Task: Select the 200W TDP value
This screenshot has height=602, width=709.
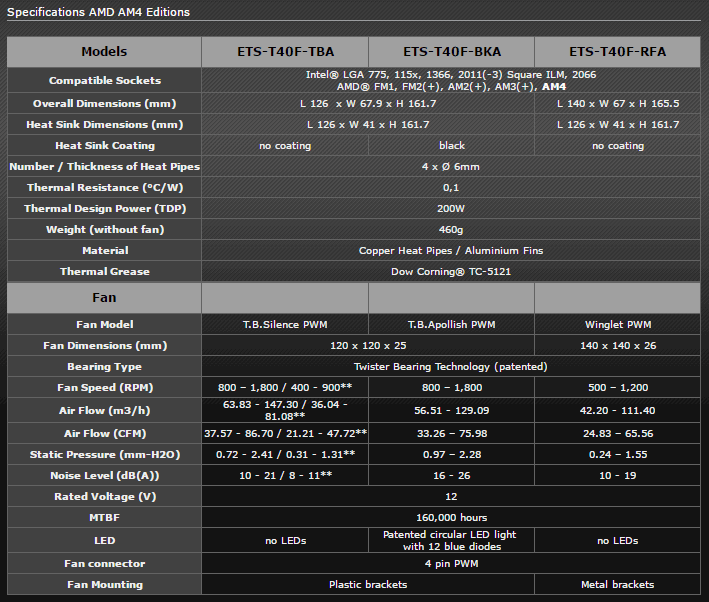Action: [x=452, y=208]
